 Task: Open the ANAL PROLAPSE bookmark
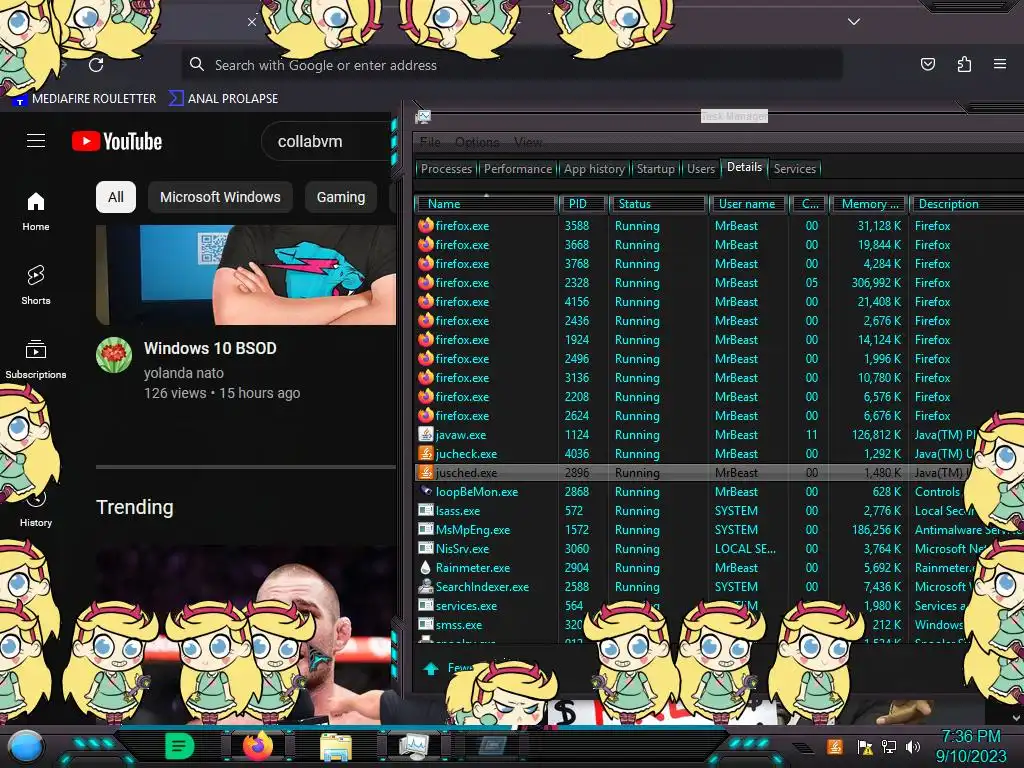[x=224, y=99]
